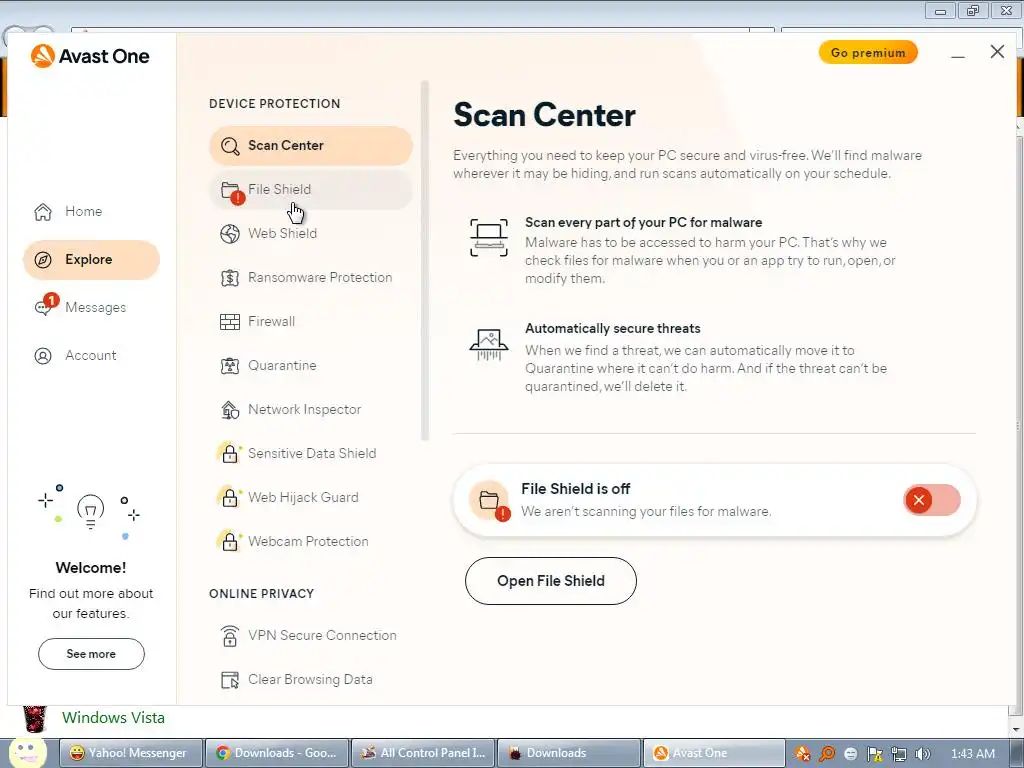Viewport: 1024px width, 768px height.
Task: Click the Go premium button
Action: (868, 53)
